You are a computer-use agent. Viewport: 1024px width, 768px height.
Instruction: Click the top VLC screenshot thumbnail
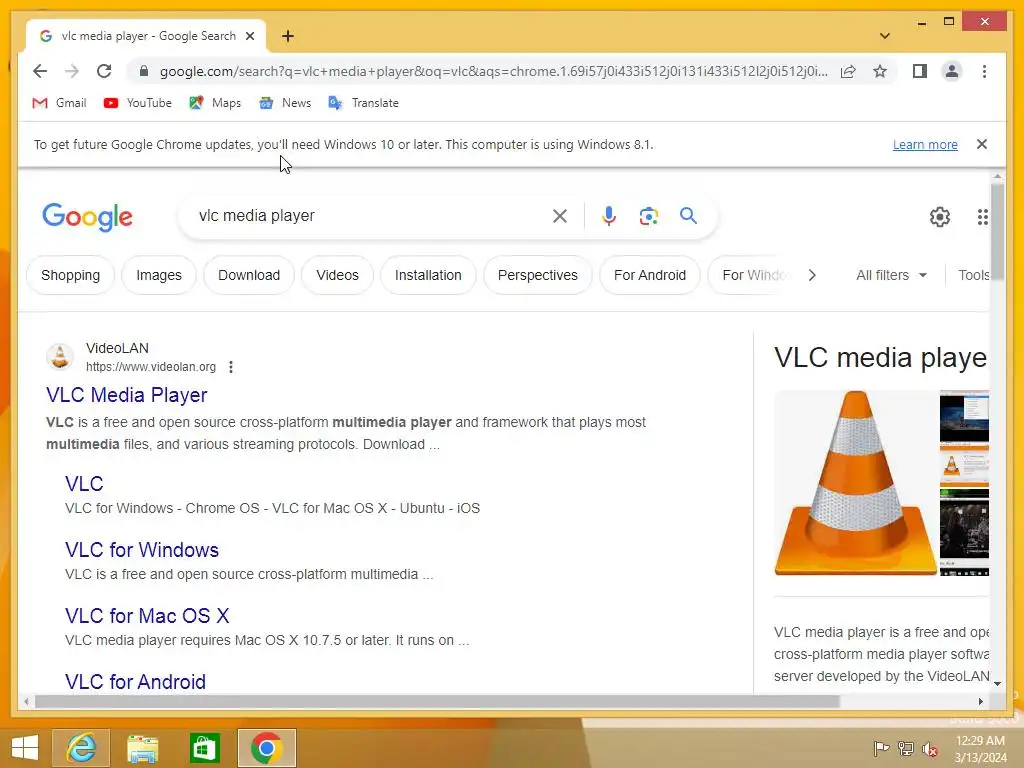pyautogui.click(x=964, y=416)
